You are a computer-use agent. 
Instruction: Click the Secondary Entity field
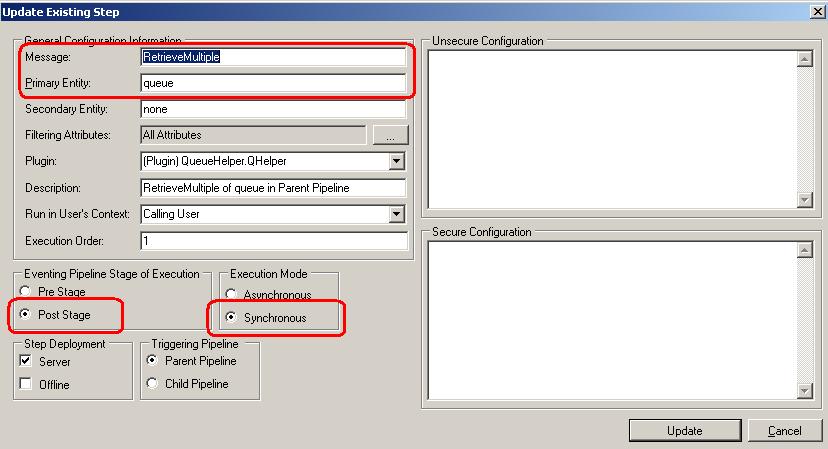(x=274, y=109)
